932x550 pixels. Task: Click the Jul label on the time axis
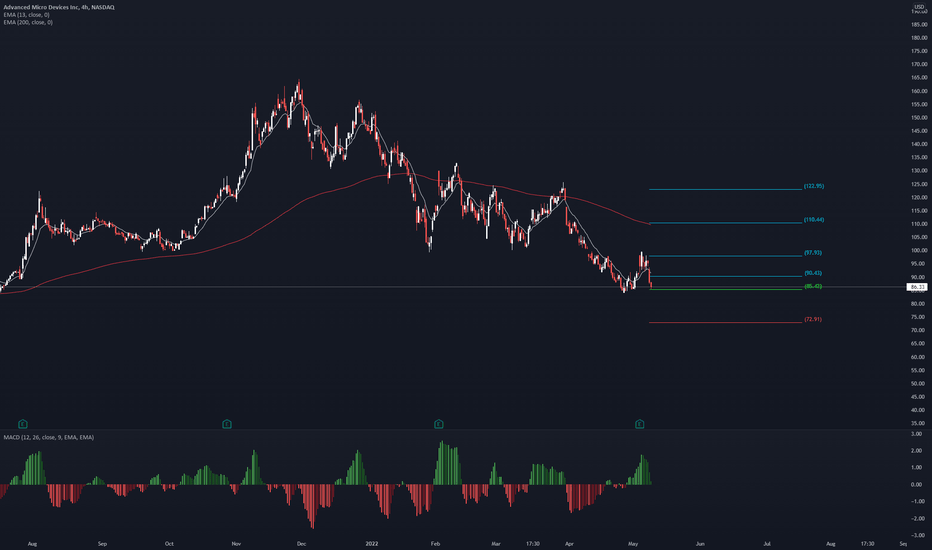(x=767, y=544)
